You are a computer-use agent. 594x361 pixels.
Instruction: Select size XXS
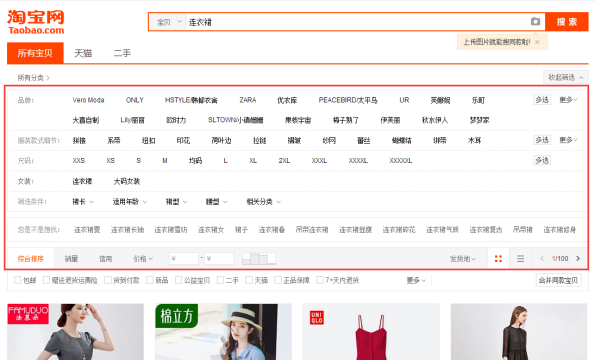[78, 161]
